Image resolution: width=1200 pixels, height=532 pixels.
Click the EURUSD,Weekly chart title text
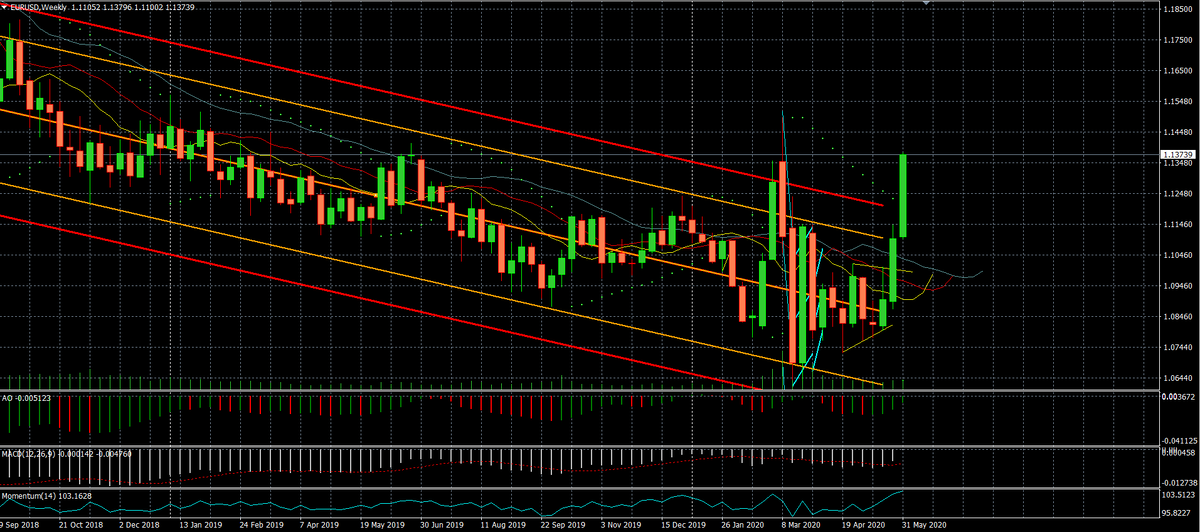click(39, 6)
